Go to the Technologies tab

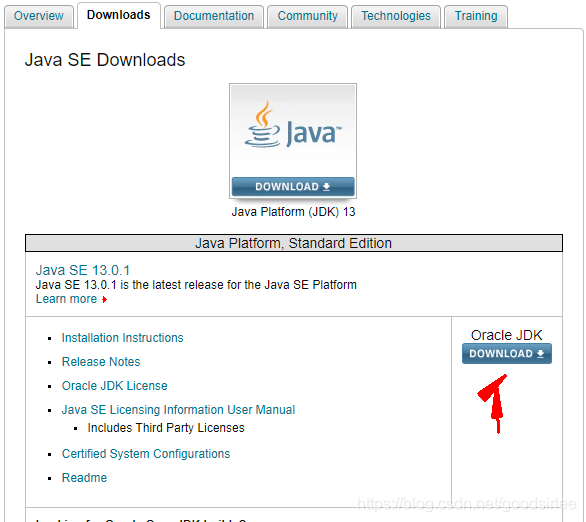tap(396, 16)
